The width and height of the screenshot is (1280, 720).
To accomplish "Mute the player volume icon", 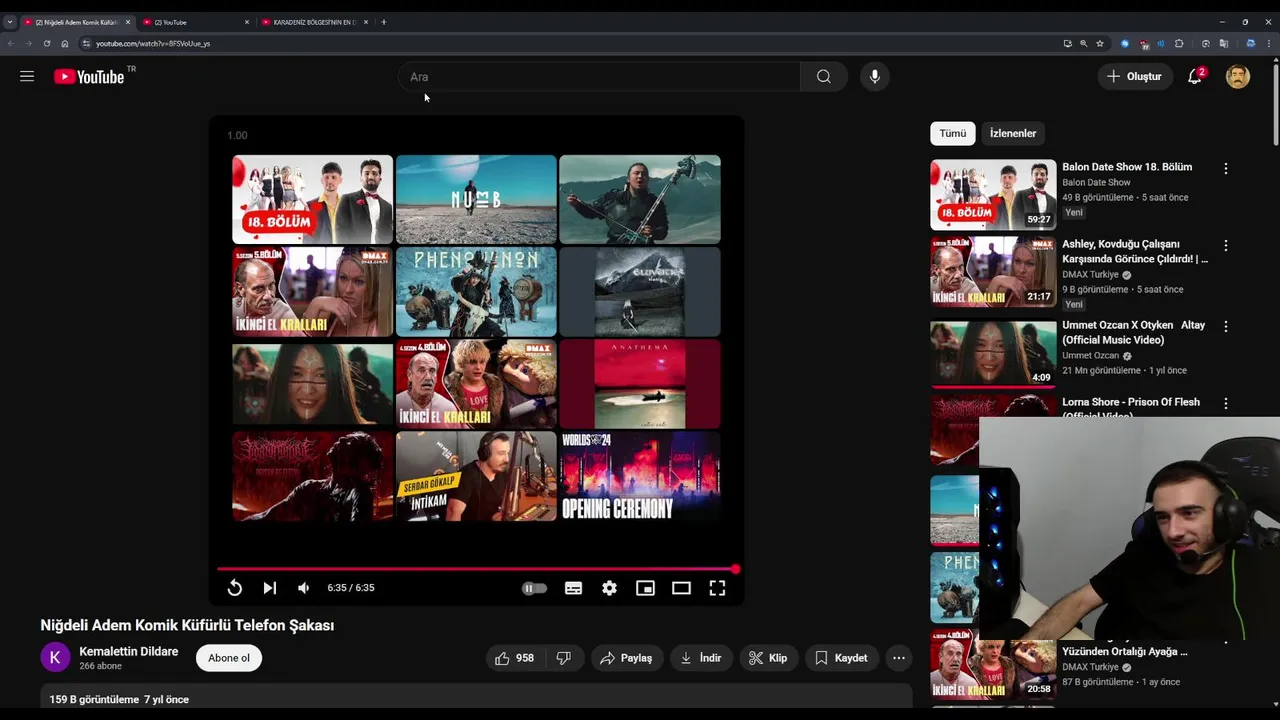I will [304, 588].
